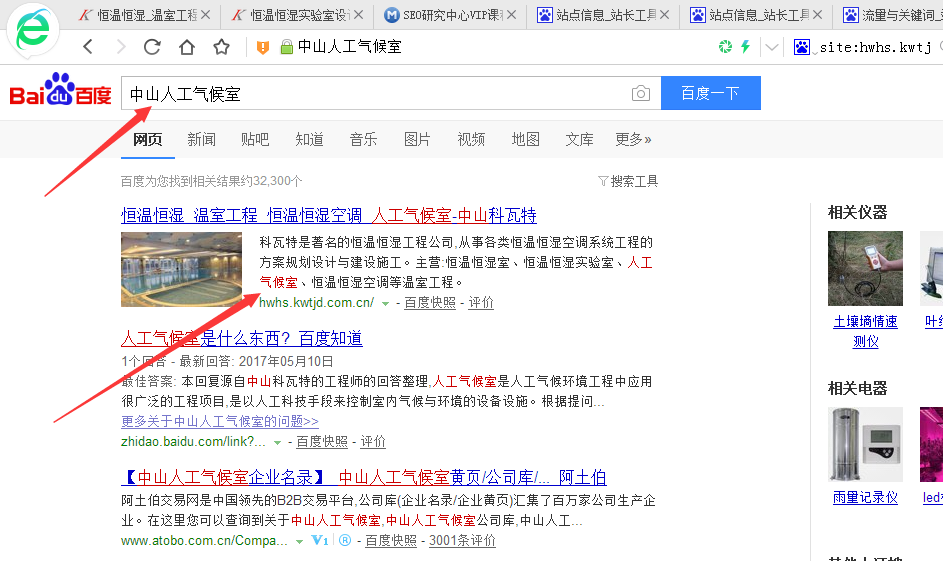
Task: Open 搜索工具 filter
Action: [x=628, y=181]
